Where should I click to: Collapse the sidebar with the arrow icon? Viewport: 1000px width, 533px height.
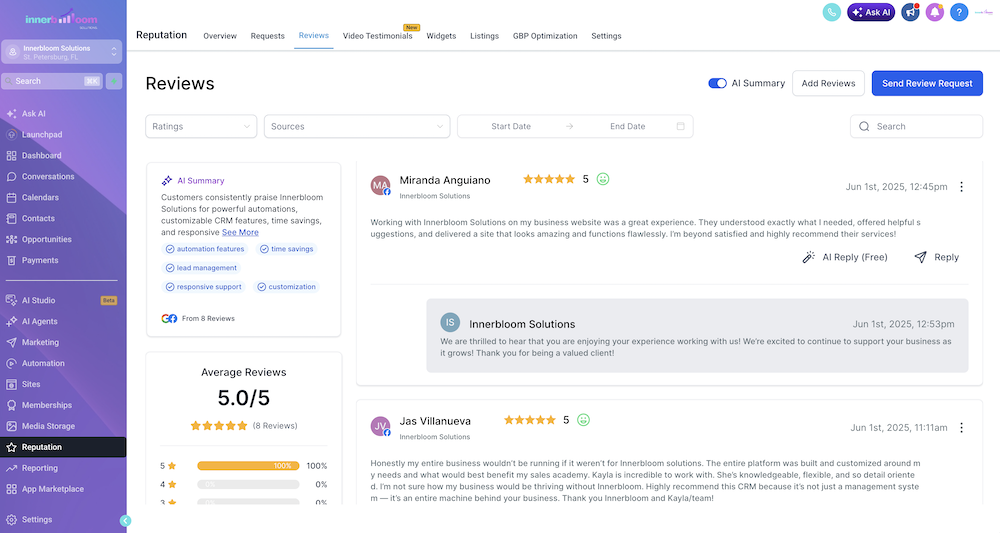click(x=126, y=521)
